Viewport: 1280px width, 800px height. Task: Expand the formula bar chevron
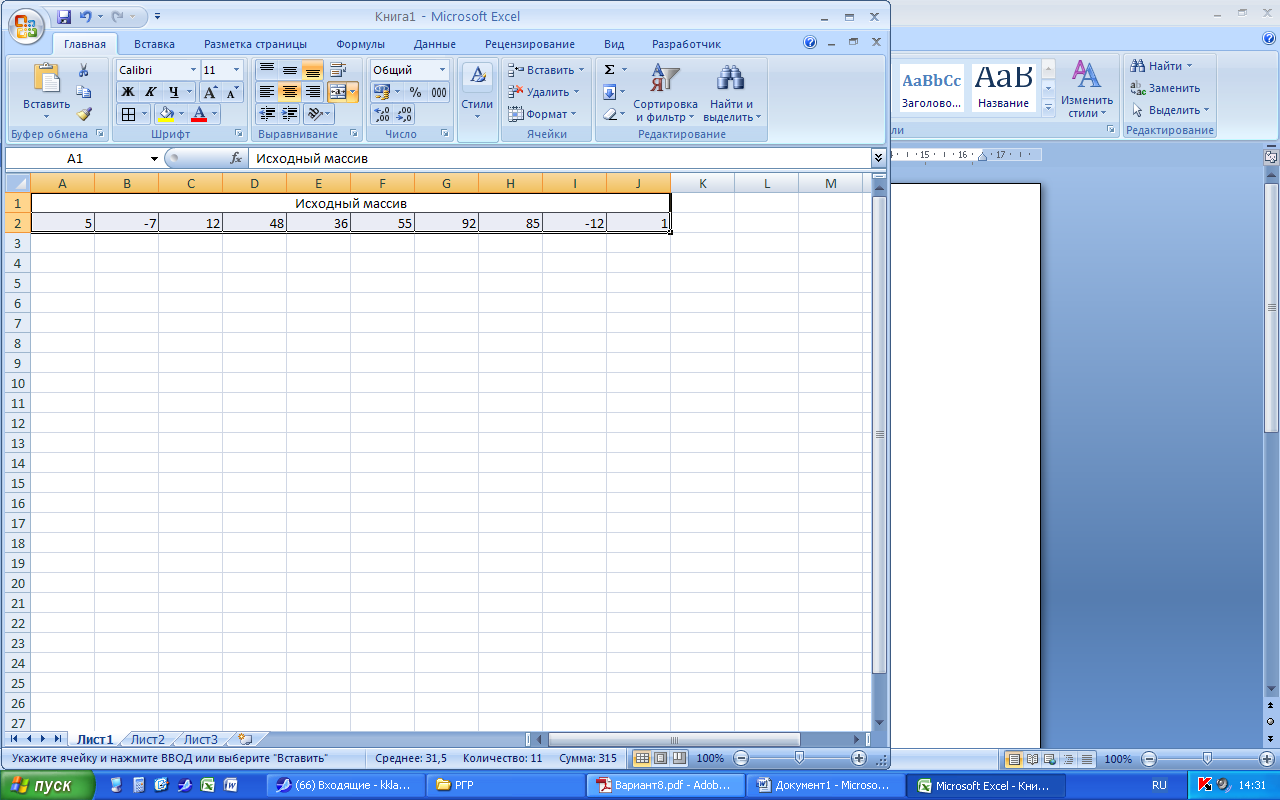click(878, 158)
